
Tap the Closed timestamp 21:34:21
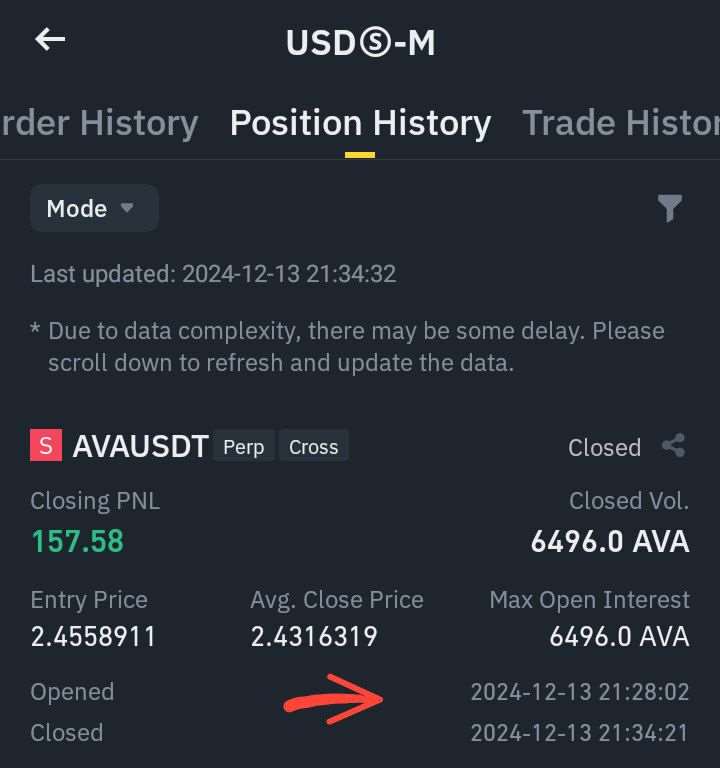click(579, 733)
